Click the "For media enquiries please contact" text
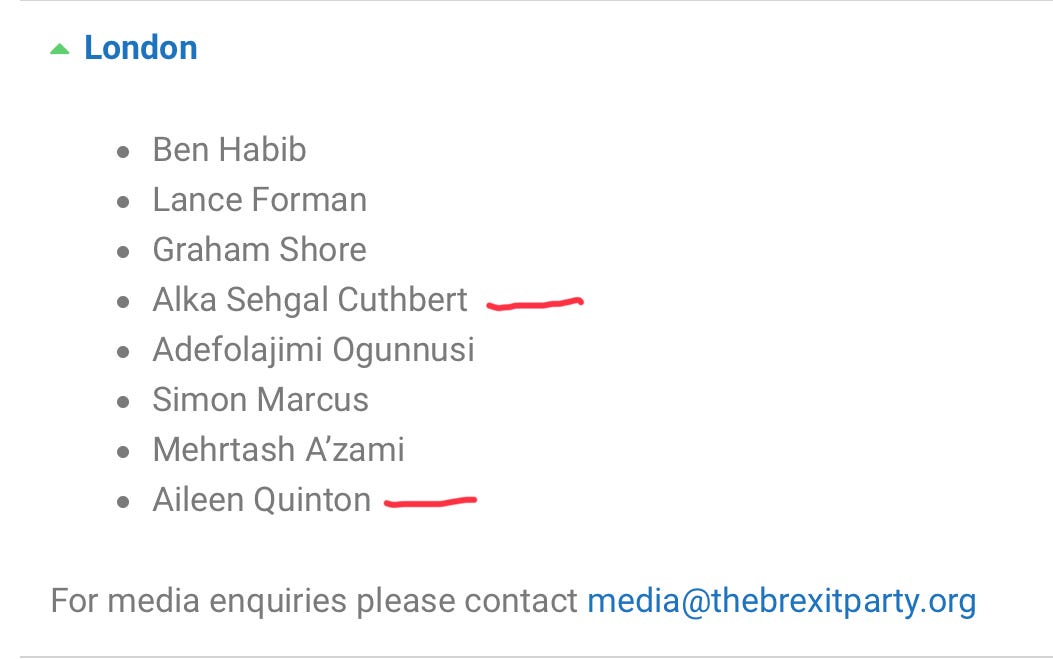 click(314, 601)
